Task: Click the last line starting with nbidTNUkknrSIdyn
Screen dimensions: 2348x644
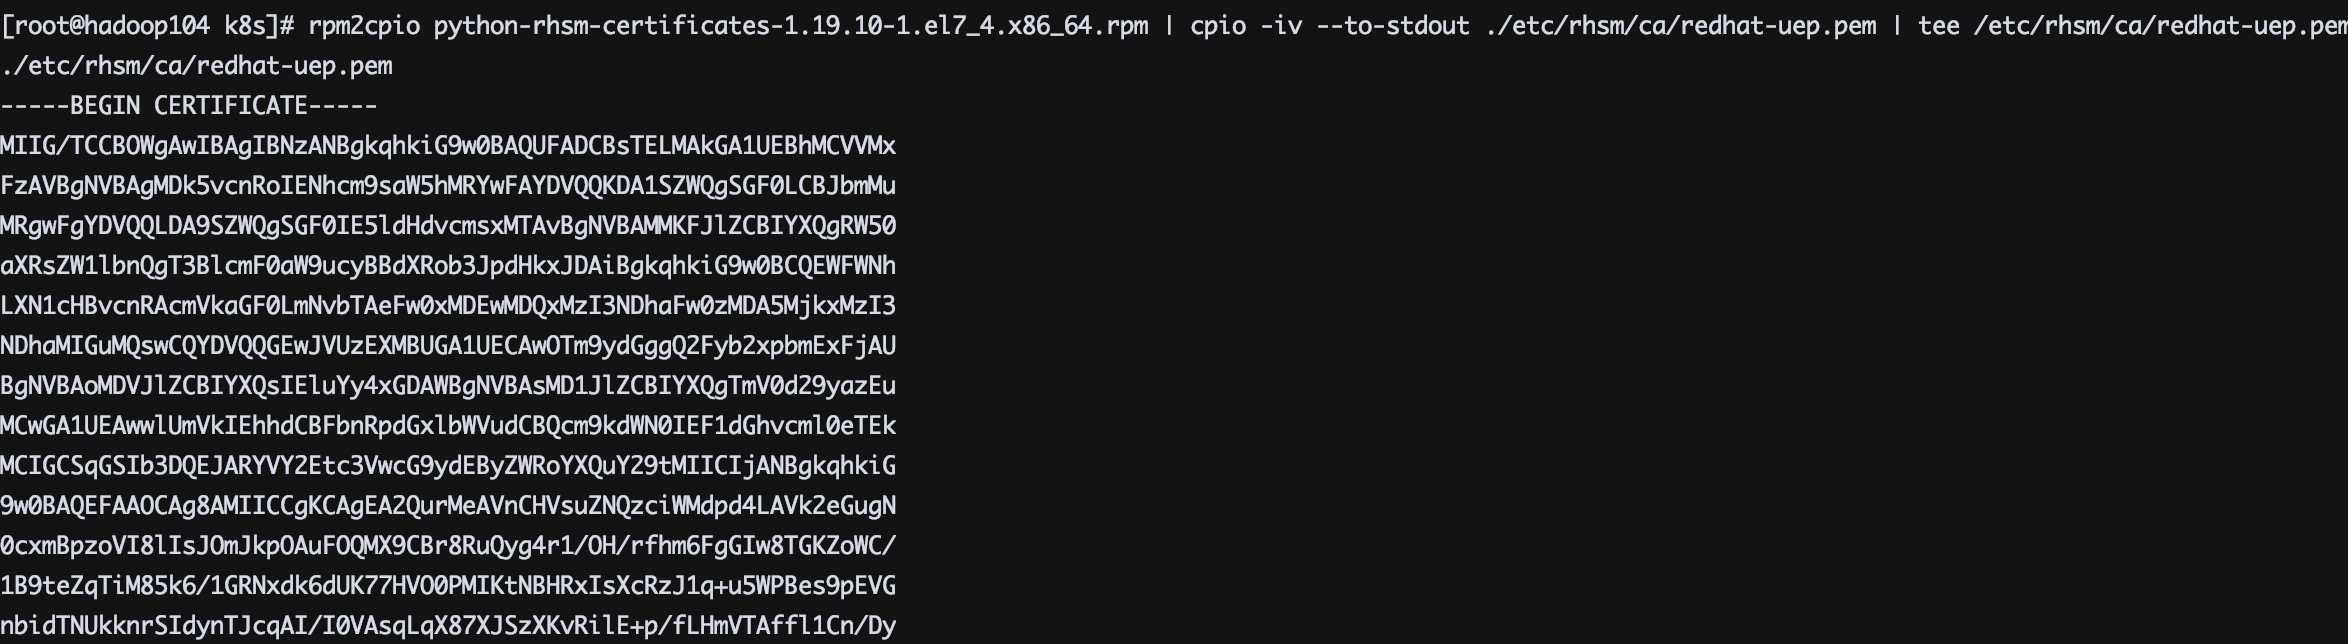Action: click(x=448, y=626)
